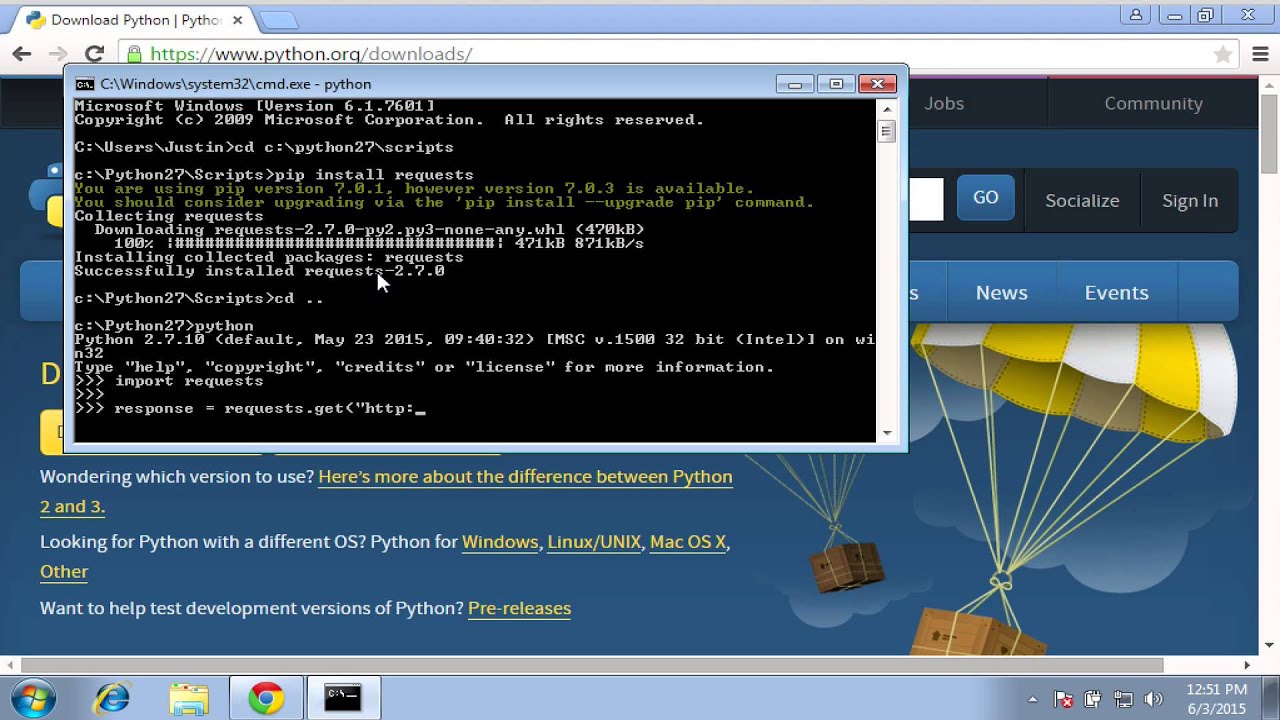Click the green padlock security icon

133,54
